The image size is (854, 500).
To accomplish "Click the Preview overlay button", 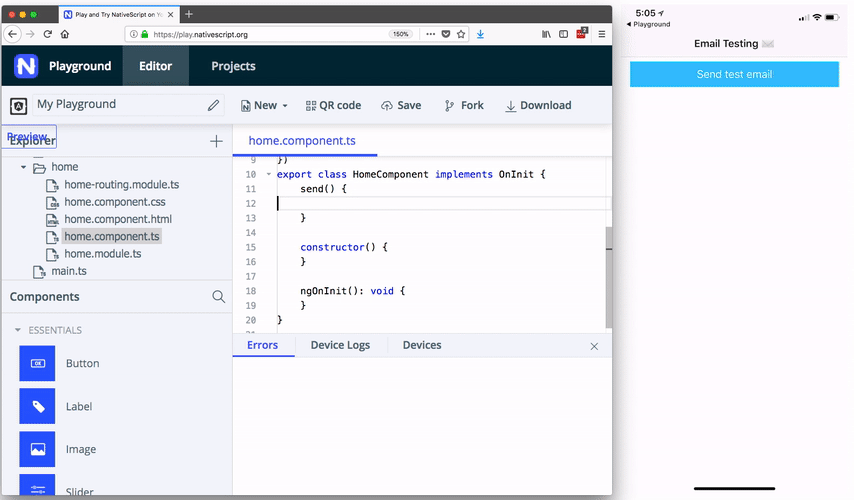I will point(30,137).
